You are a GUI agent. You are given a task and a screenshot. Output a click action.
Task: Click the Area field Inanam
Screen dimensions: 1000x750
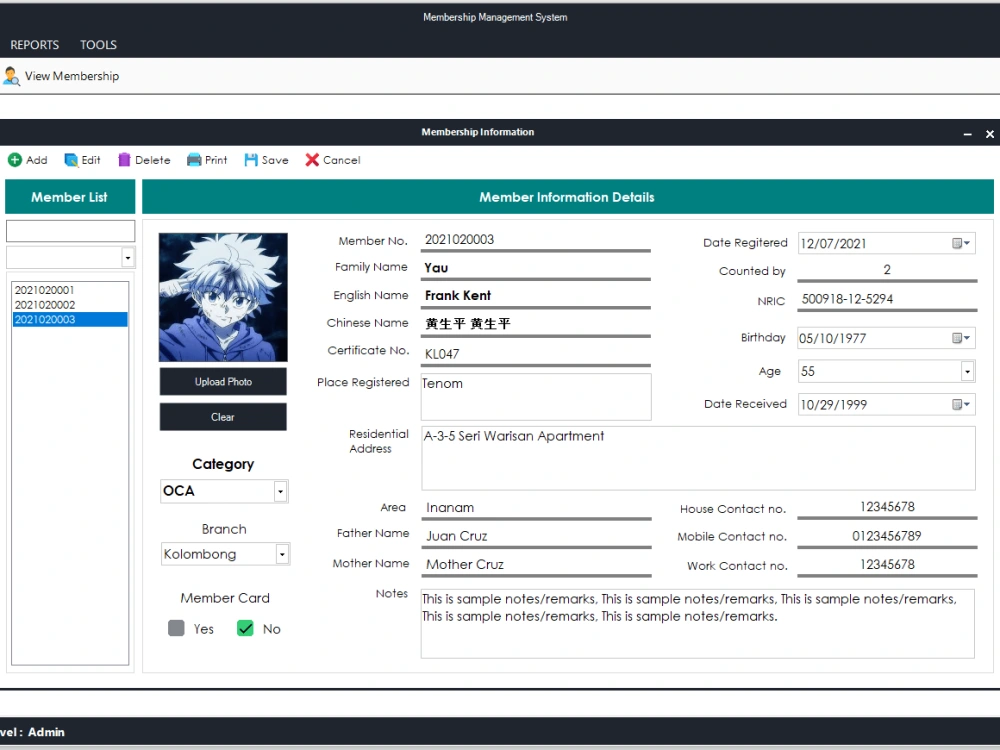pyautogui.click(x=536, y=508)
